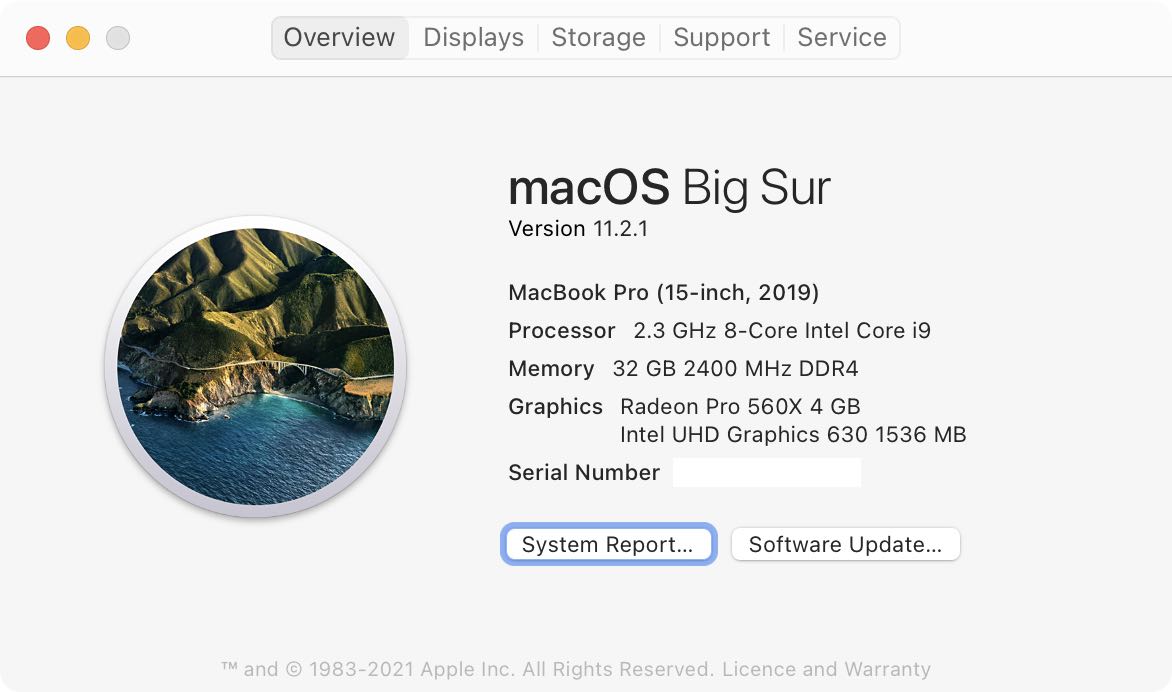Click the MacBook Pro model description
Screen dimensions: 1172x692
(x=663, y=292)
